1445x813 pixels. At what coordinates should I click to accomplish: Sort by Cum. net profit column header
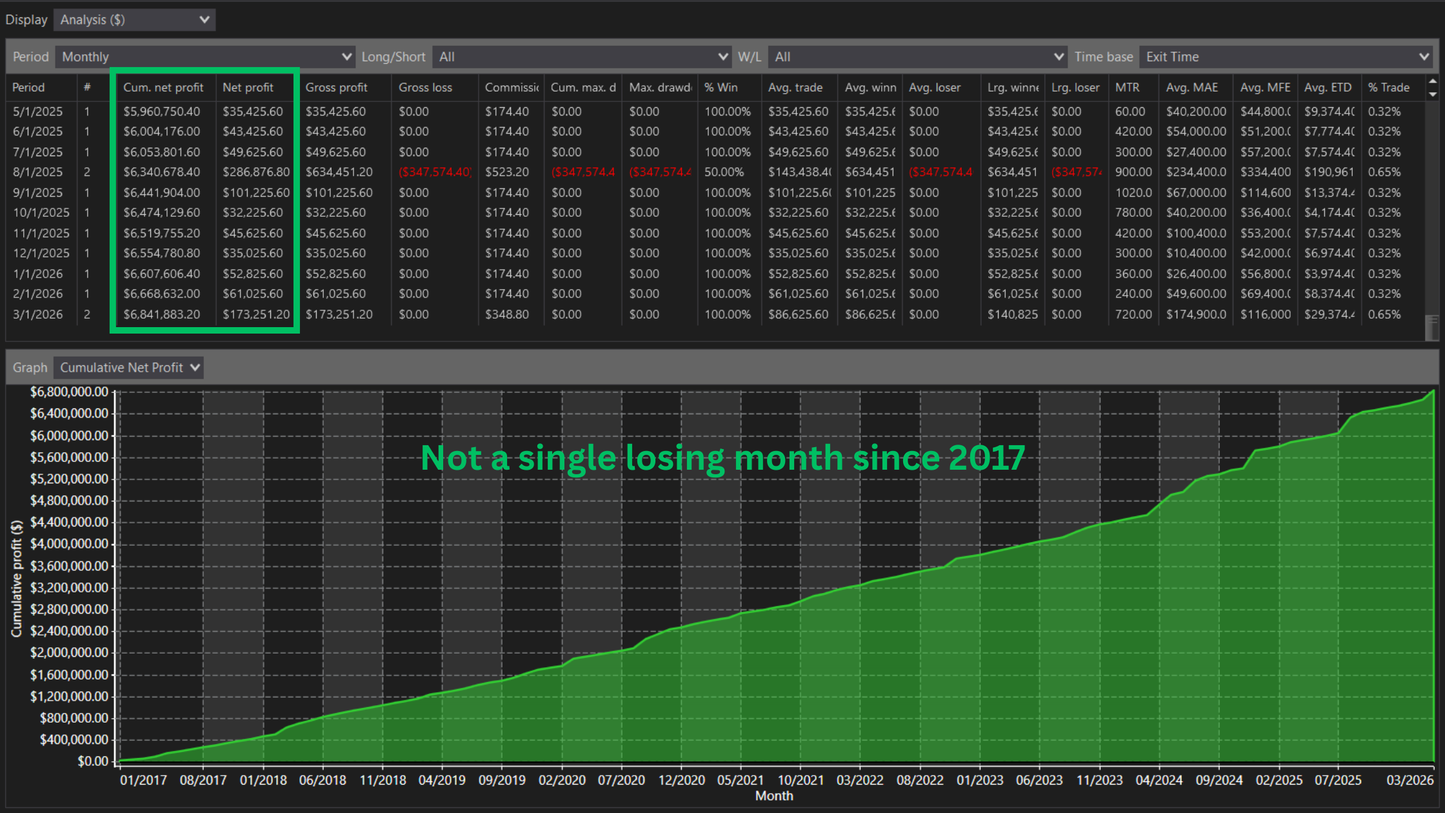163,88
